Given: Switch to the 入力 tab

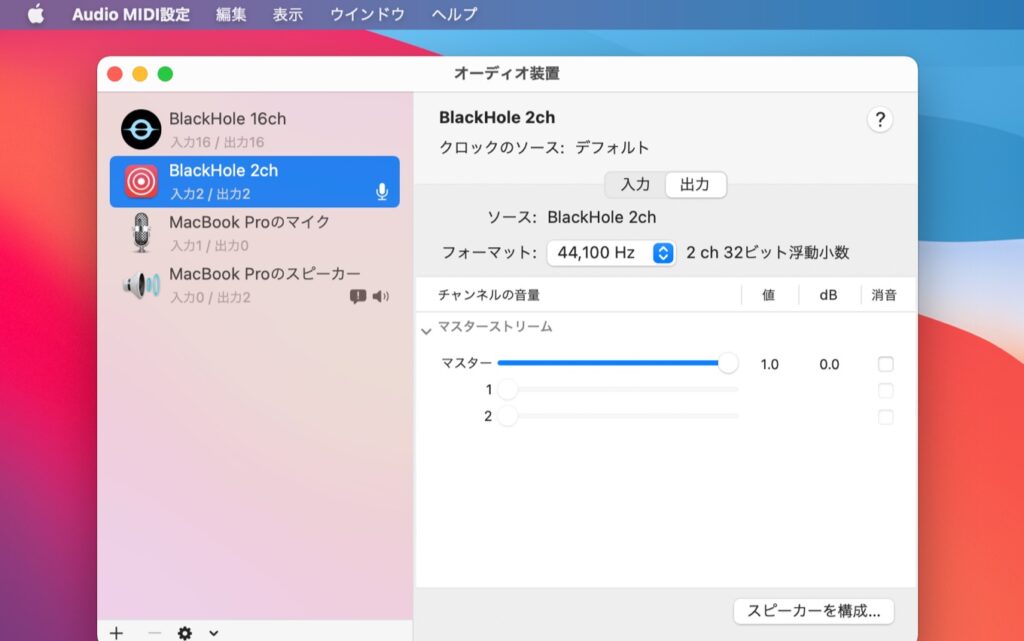Looking at the screenshot, I should (x=635, y=185).
